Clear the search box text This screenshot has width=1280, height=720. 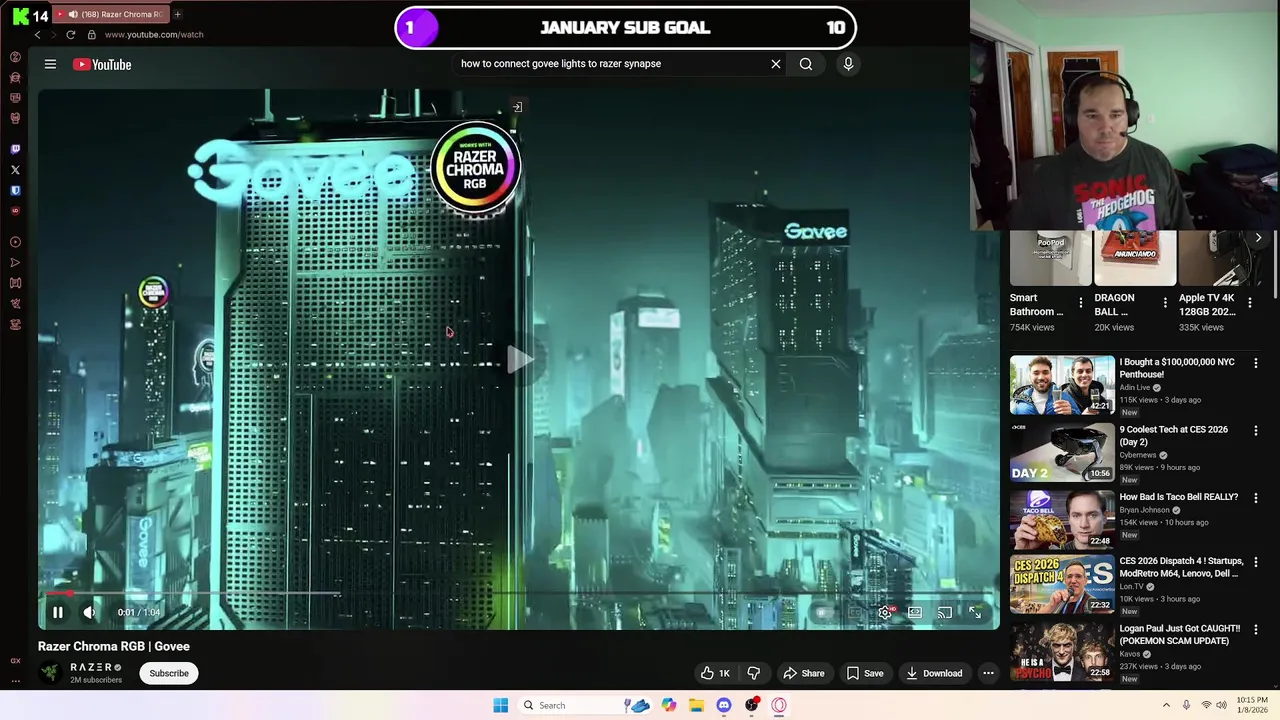pos(775,64)
